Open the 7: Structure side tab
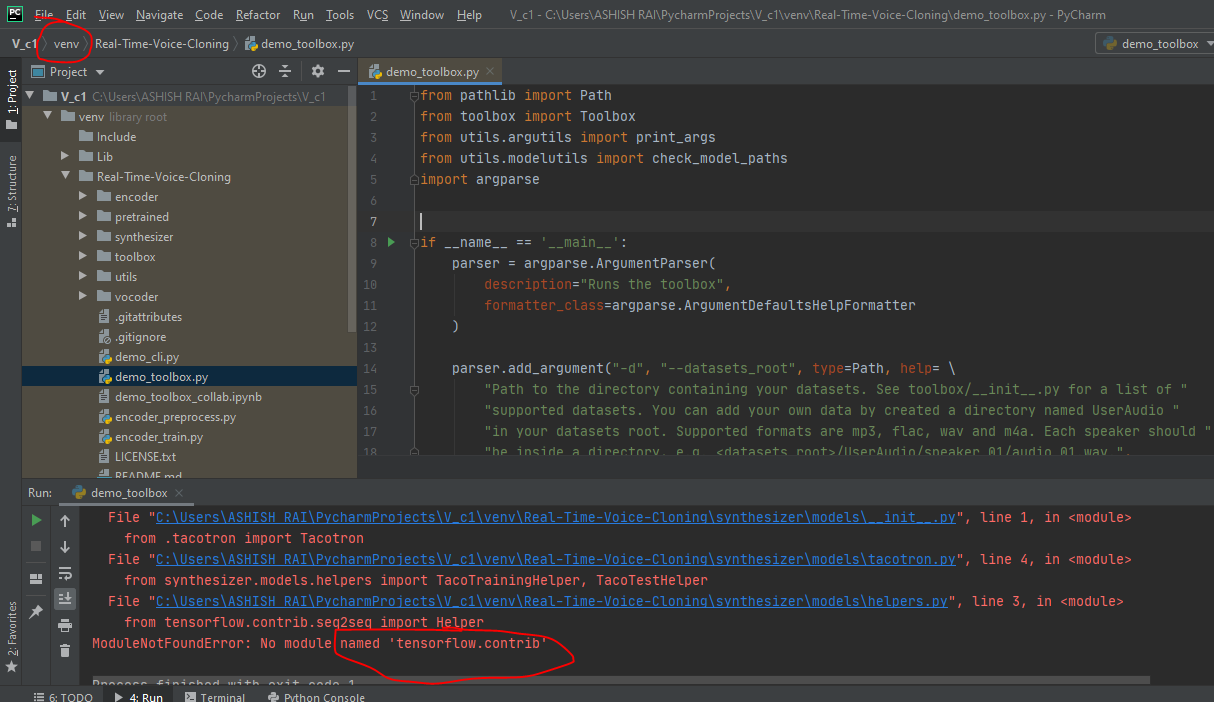Image resolution: width=1214 pixels, height=702 pixels. tap(11, 192)
